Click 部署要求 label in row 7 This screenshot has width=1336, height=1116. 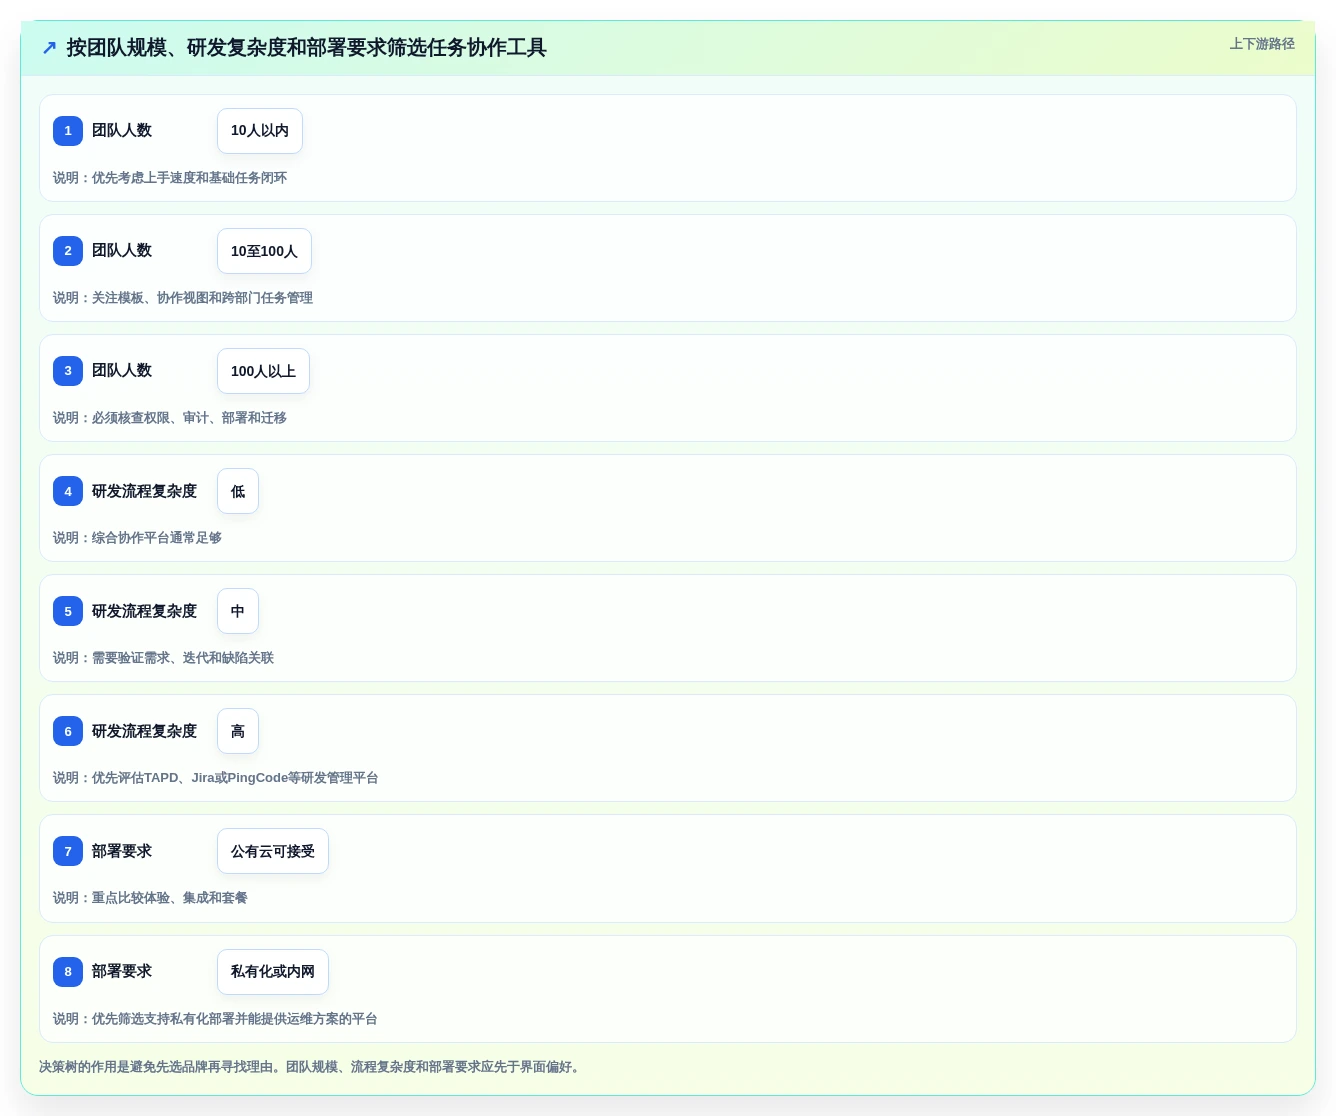pos(122,851)
